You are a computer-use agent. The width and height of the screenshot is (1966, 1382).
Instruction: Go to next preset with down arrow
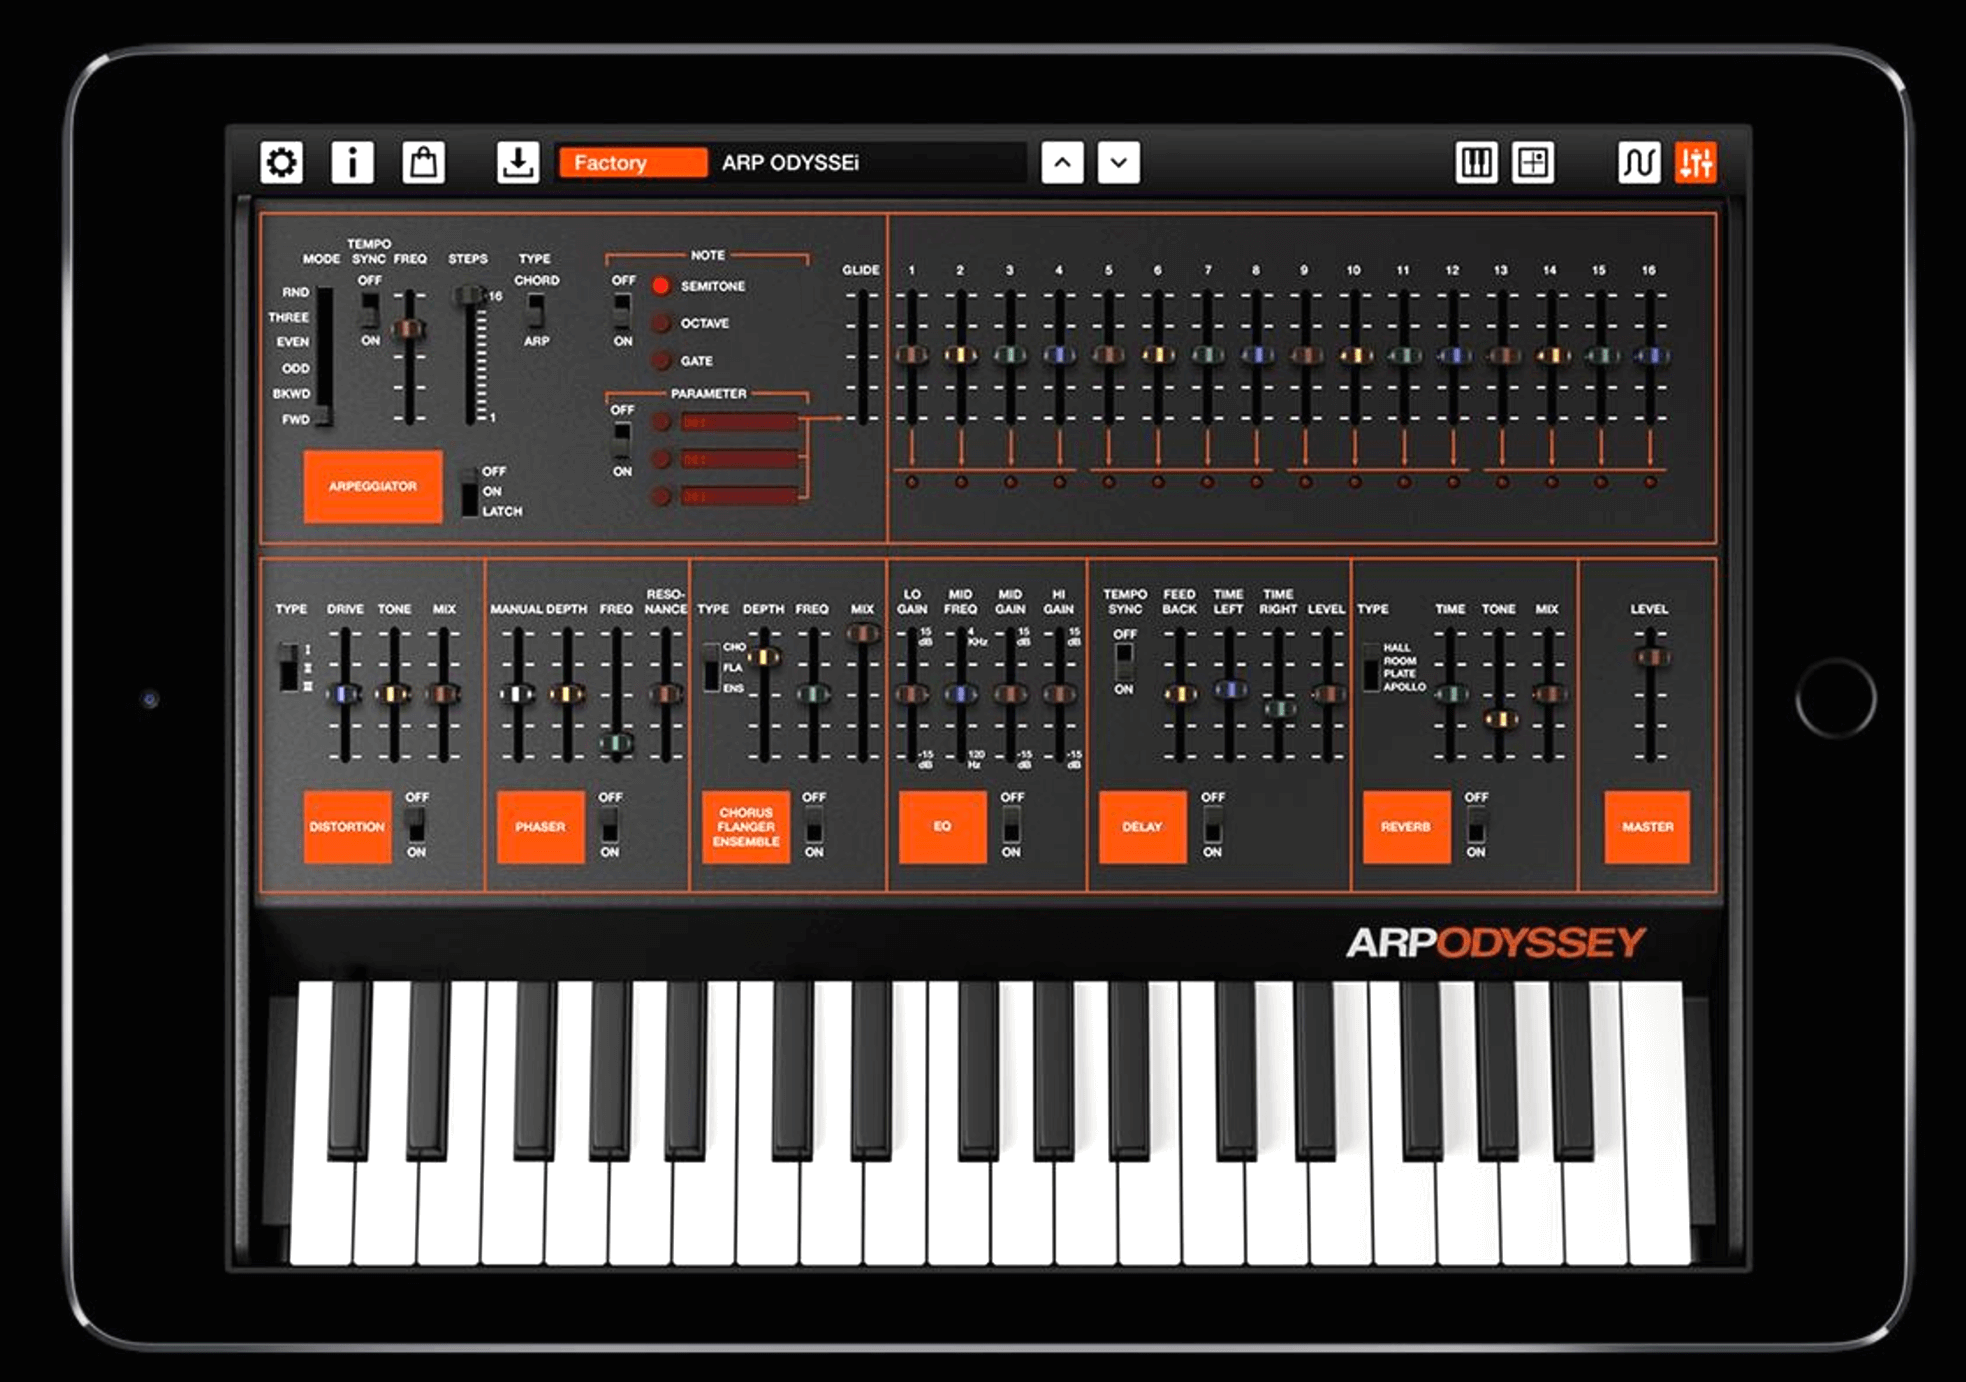[1119, 162]
